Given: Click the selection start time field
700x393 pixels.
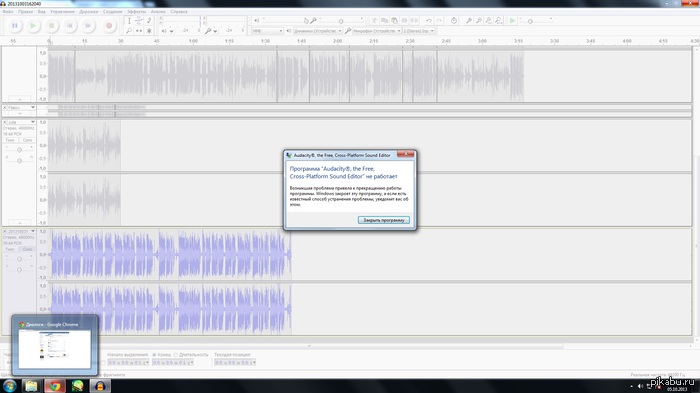Looking at the screenshot, I should [x=128, y=363].
